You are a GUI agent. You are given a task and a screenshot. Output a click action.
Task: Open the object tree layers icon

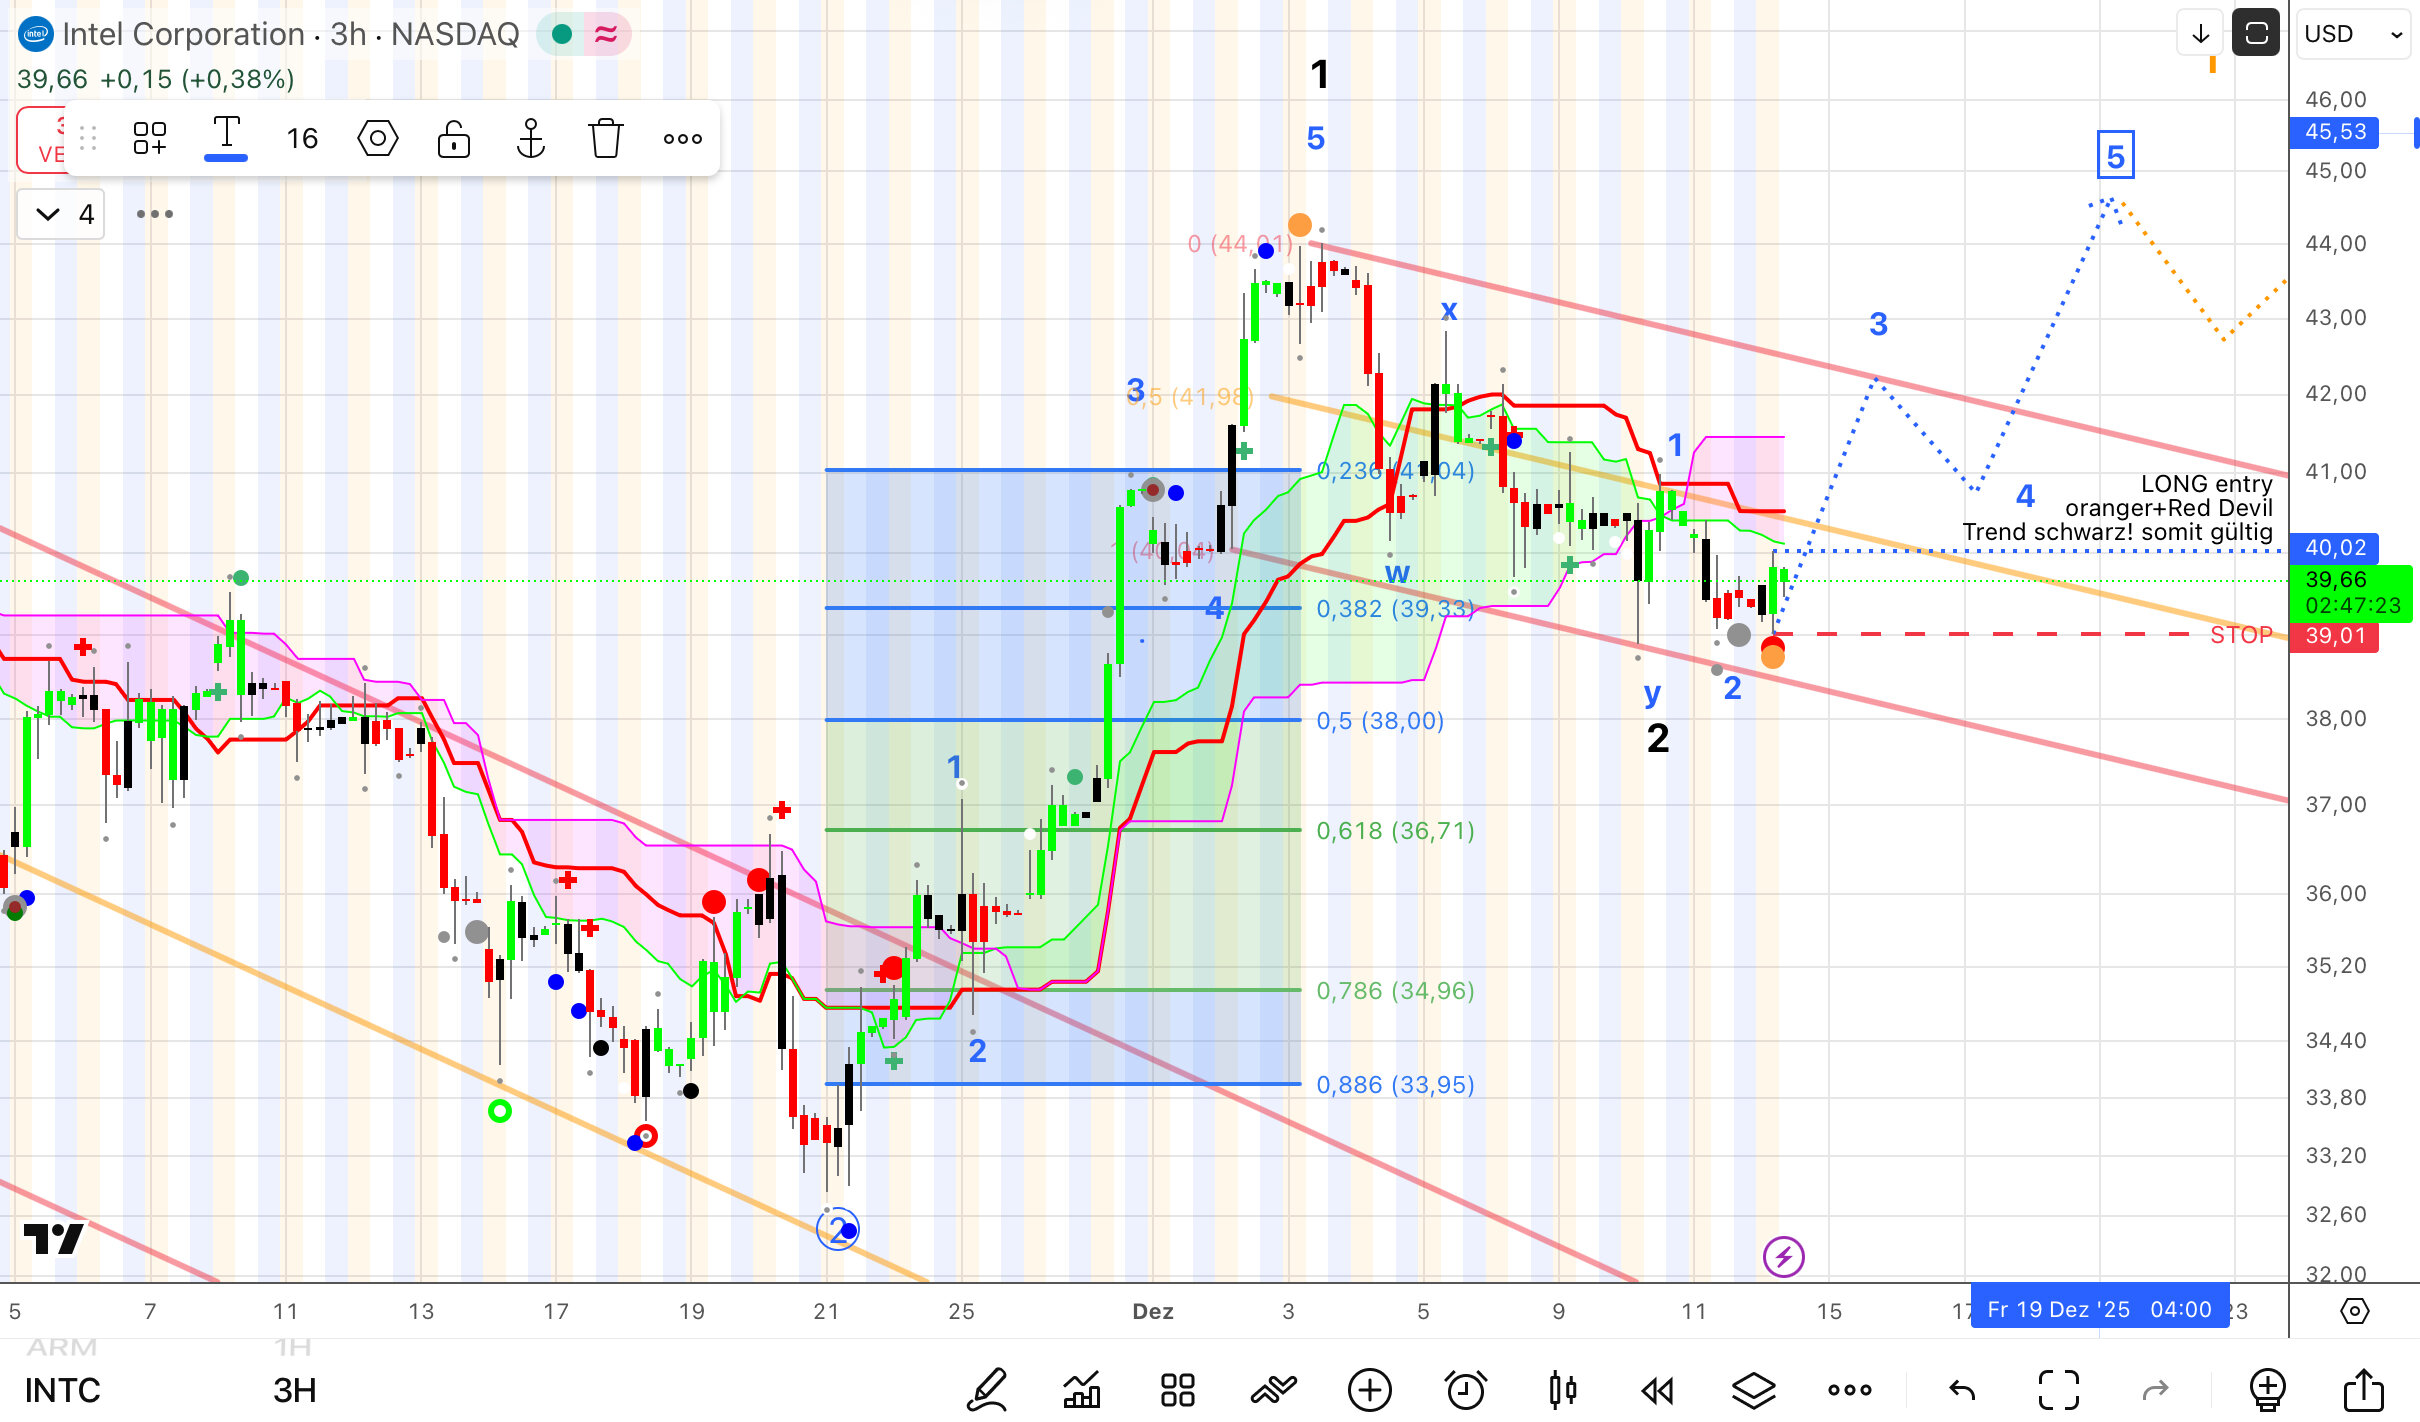pyautogui.click(x=1753, y=1390)
